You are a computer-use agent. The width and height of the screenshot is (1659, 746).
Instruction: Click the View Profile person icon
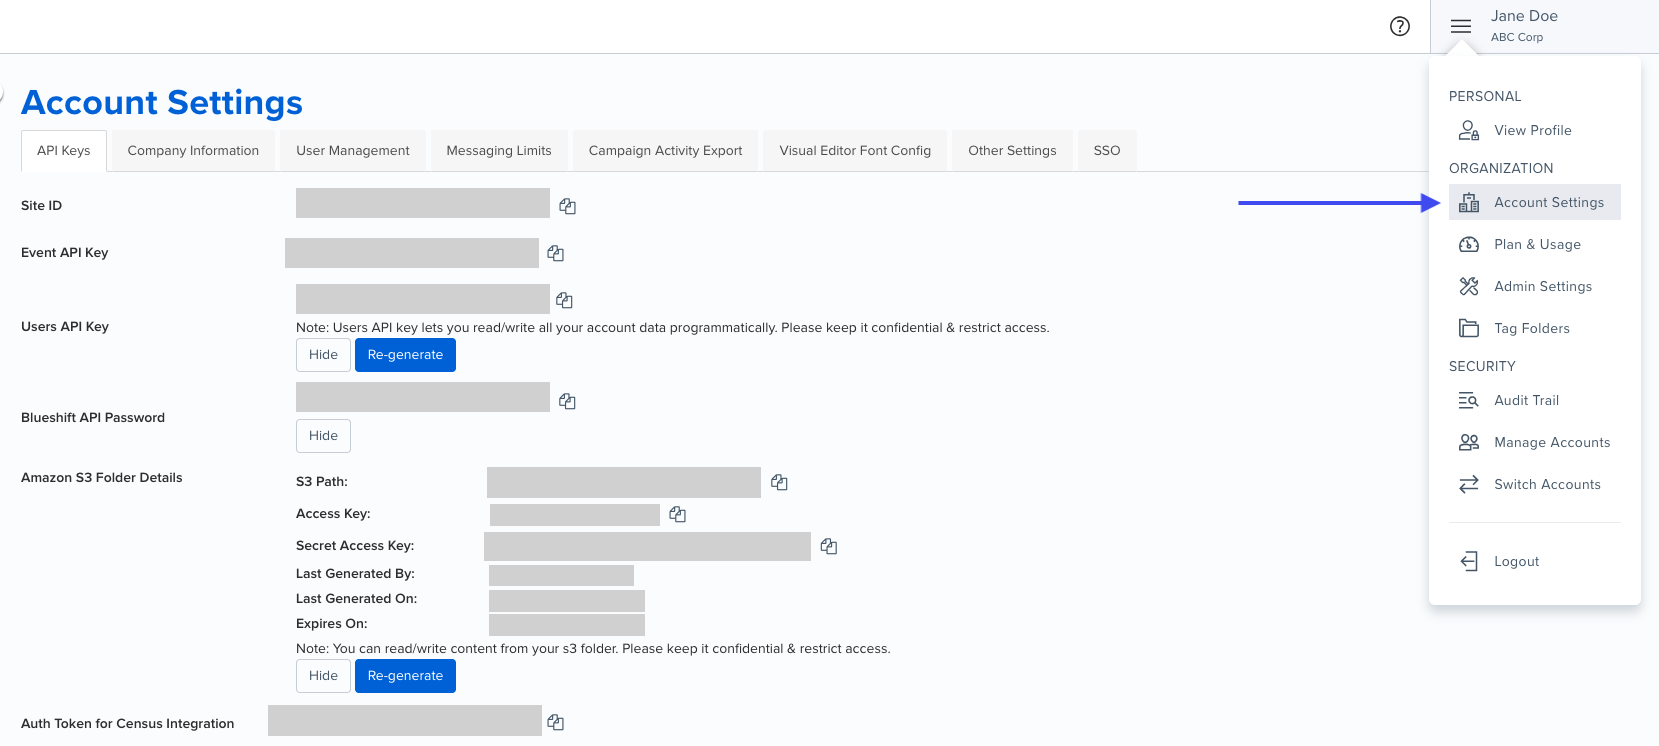pos(1469,130)
